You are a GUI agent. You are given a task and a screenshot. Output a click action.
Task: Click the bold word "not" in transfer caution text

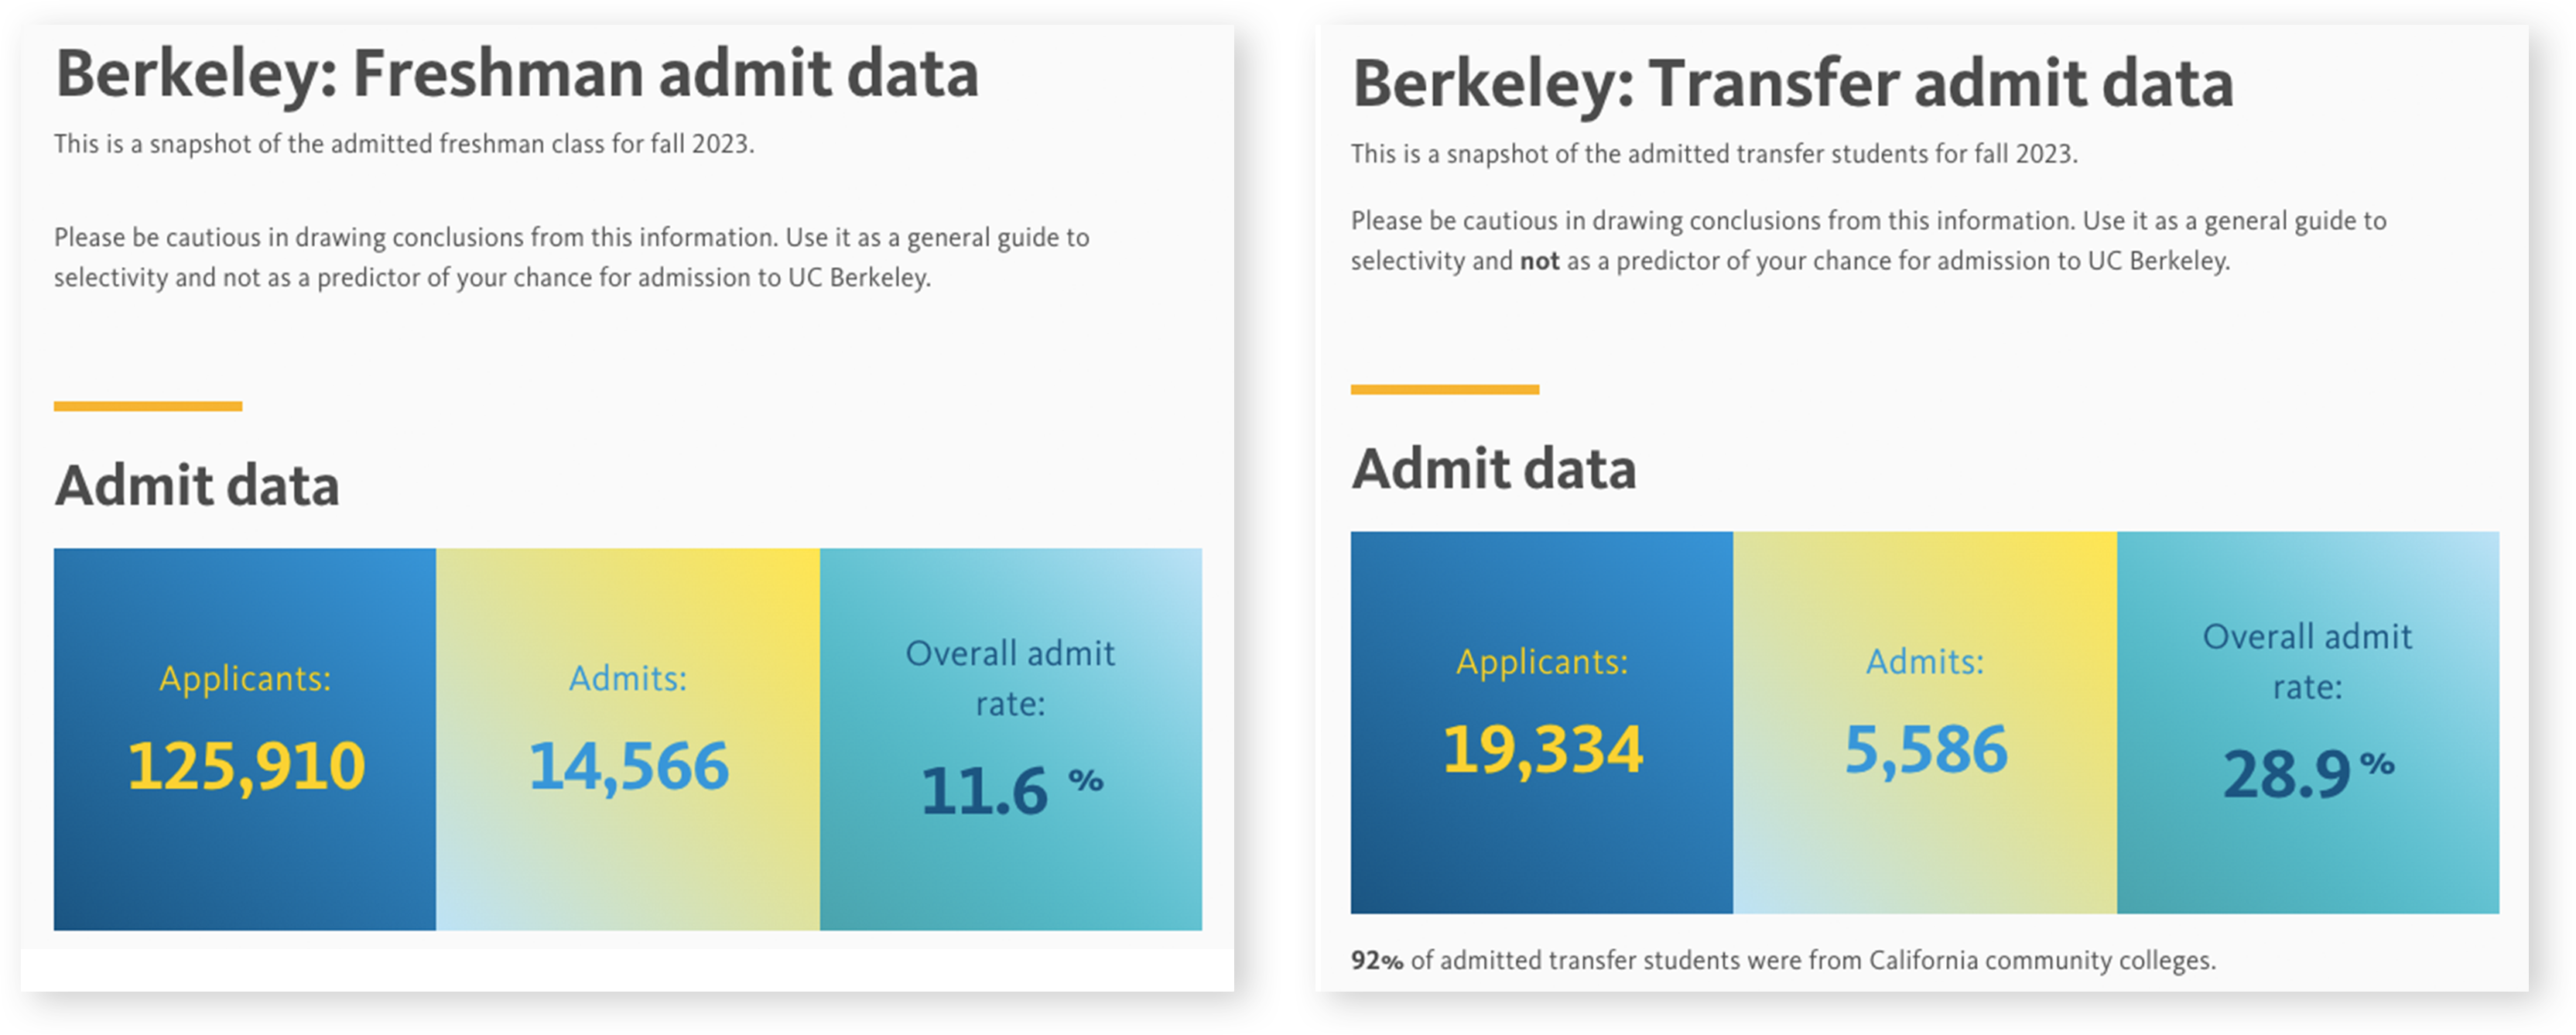click(x=1540, y=261)
